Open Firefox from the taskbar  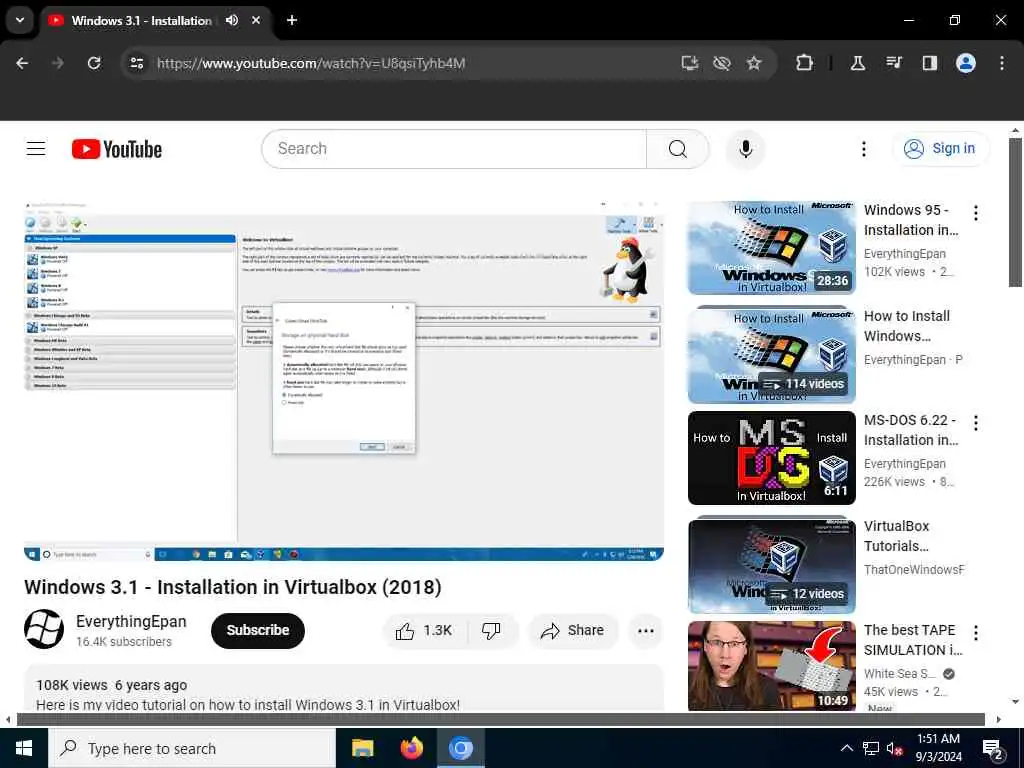click(x=411, y=748)
